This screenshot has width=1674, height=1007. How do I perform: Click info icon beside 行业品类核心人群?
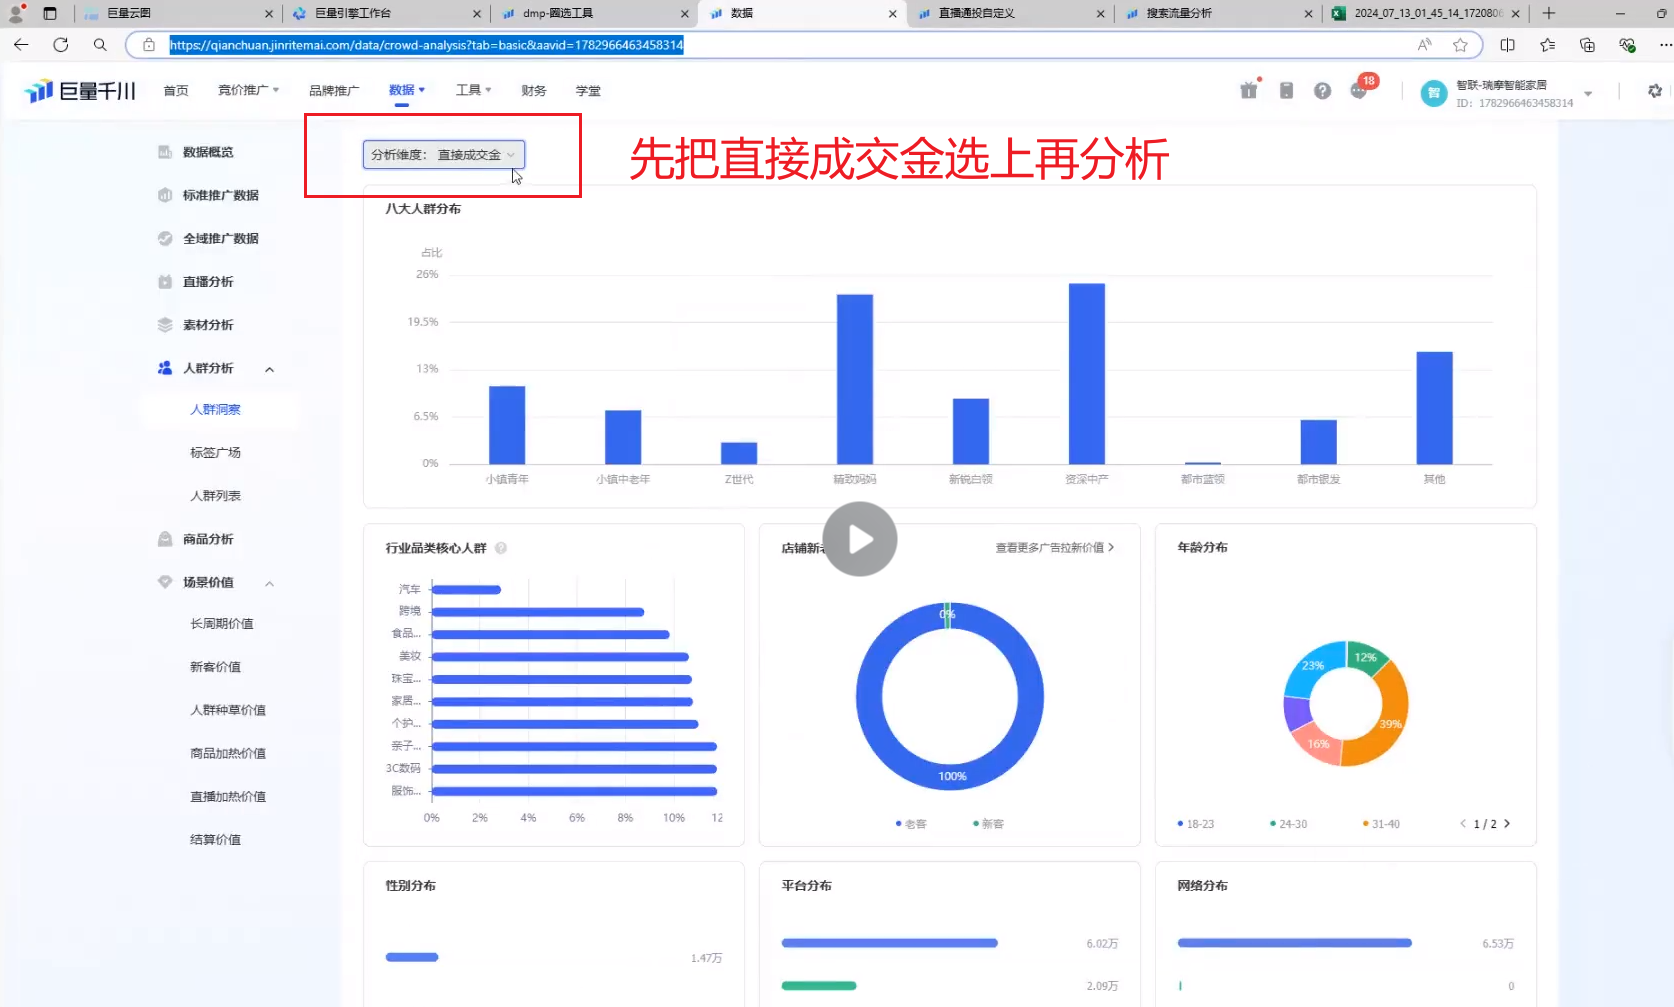501,548
